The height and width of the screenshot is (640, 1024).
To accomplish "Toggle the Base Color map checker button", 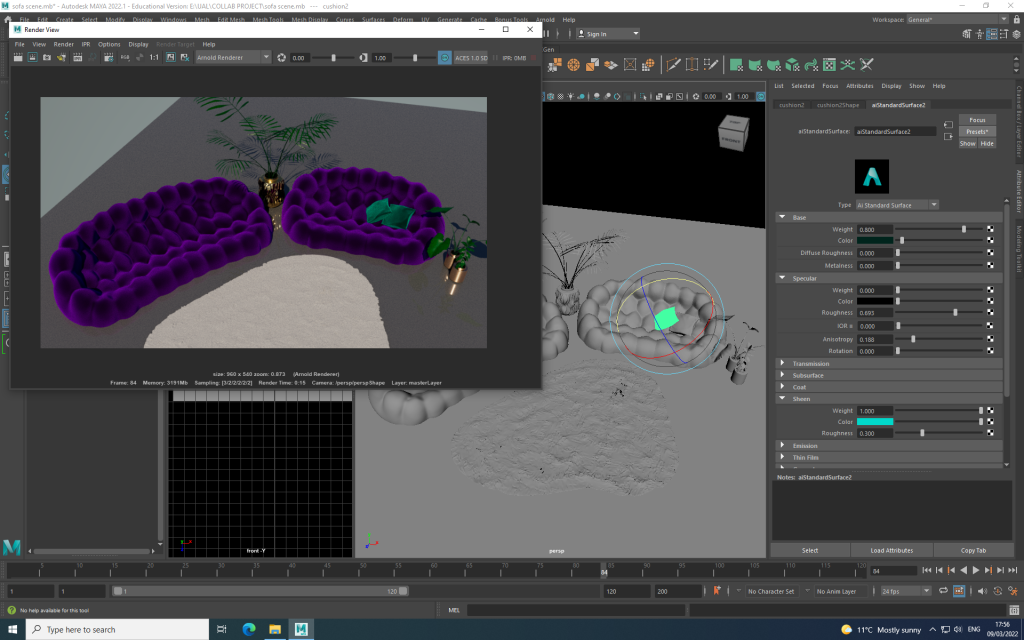I will (990, 241).
